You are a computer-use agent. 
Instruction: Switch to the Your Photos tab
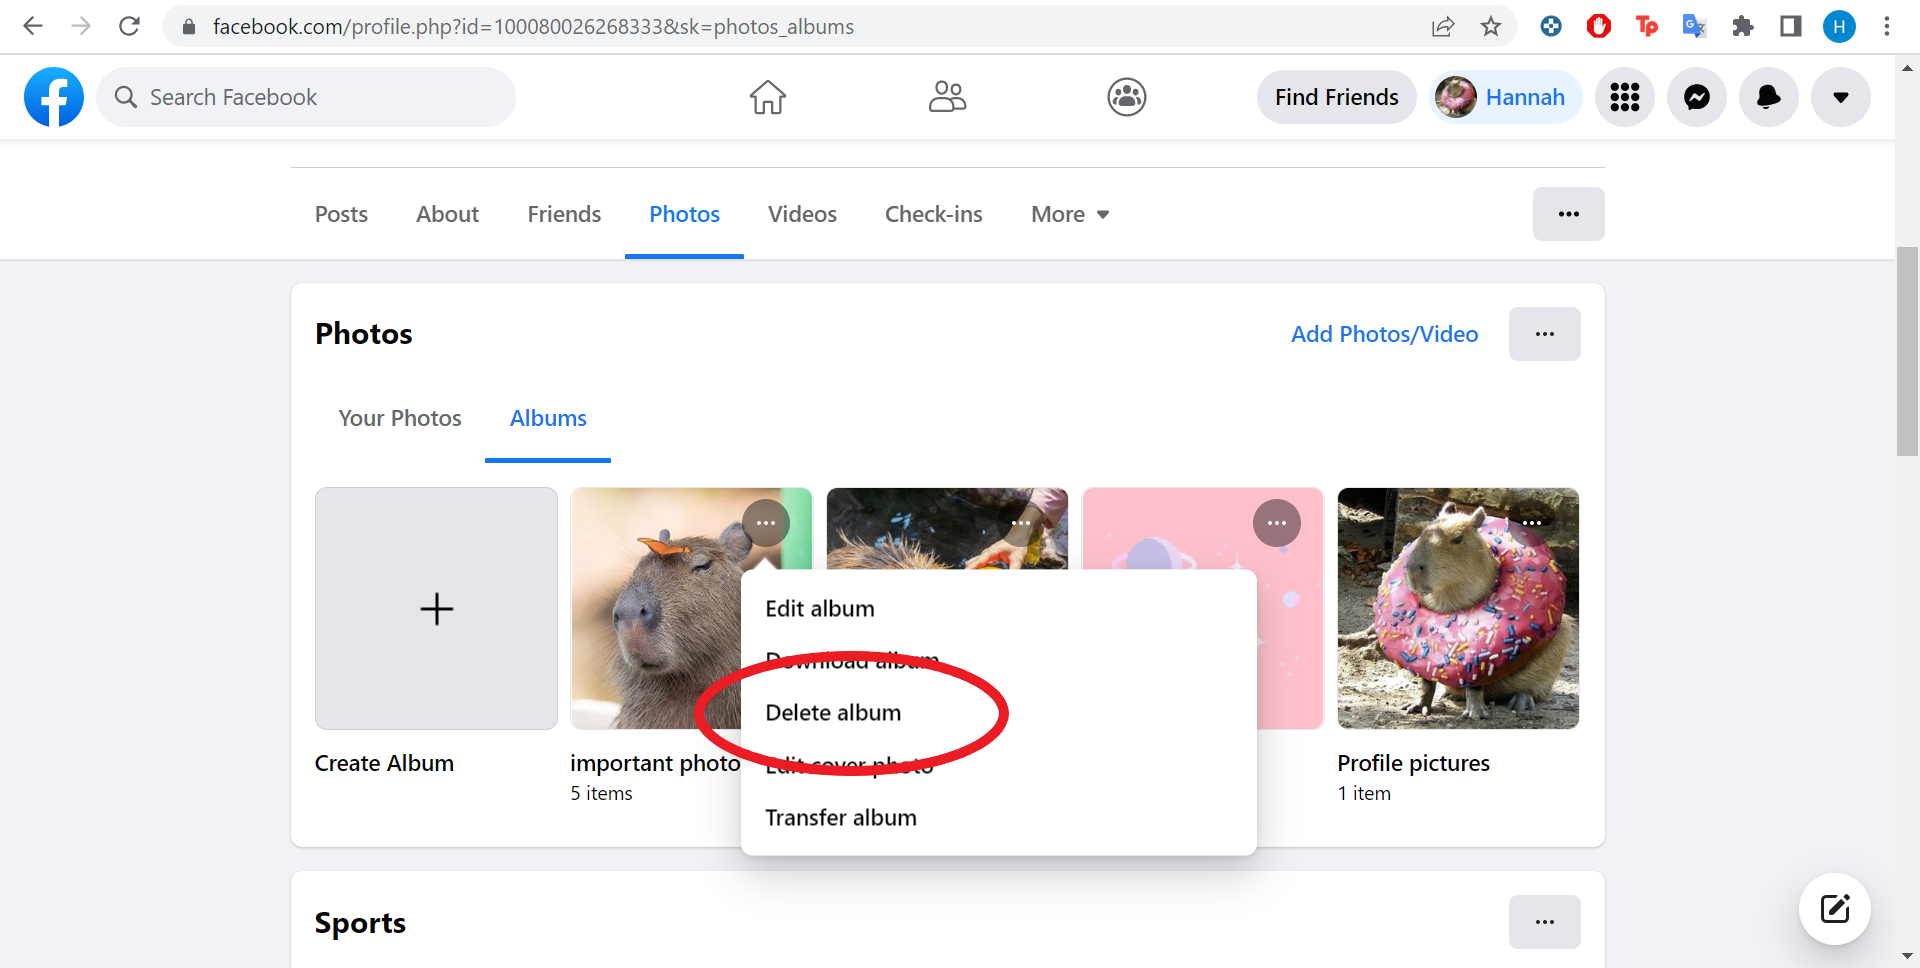pyautogui.click(x=400, y=418)
